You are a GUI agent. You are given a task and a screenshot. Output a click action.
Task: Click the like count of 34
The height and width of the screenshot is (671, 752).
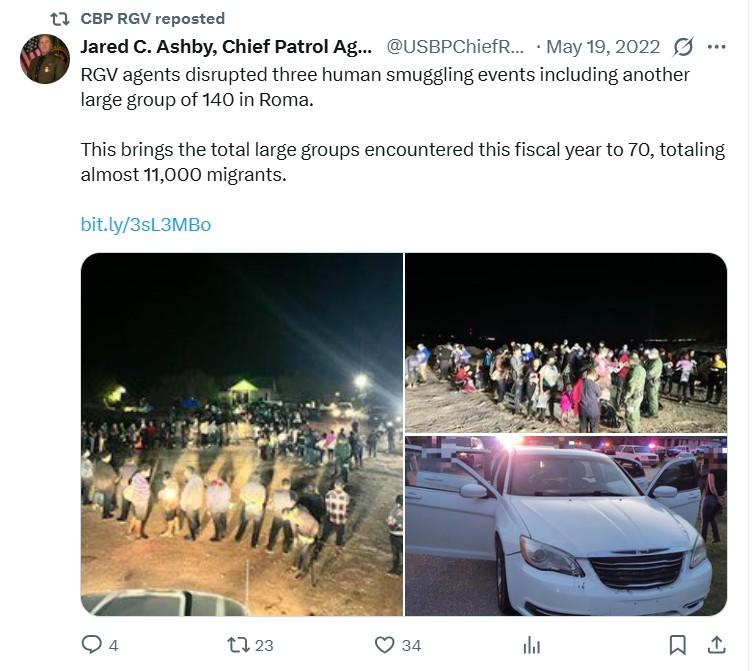[411, 646]
